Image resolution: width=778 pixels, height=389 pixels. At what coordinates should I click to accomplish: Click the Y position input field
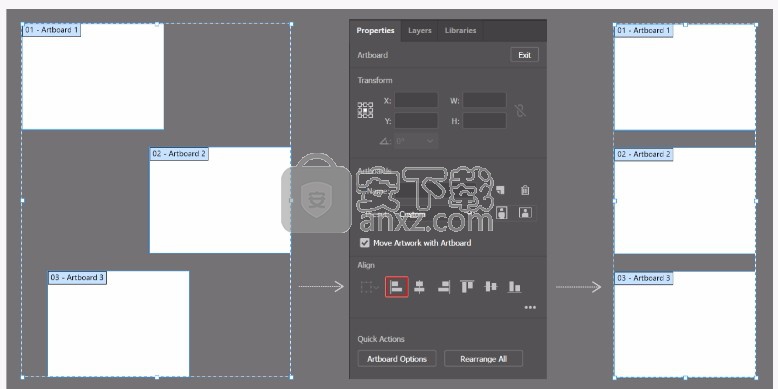416,121
